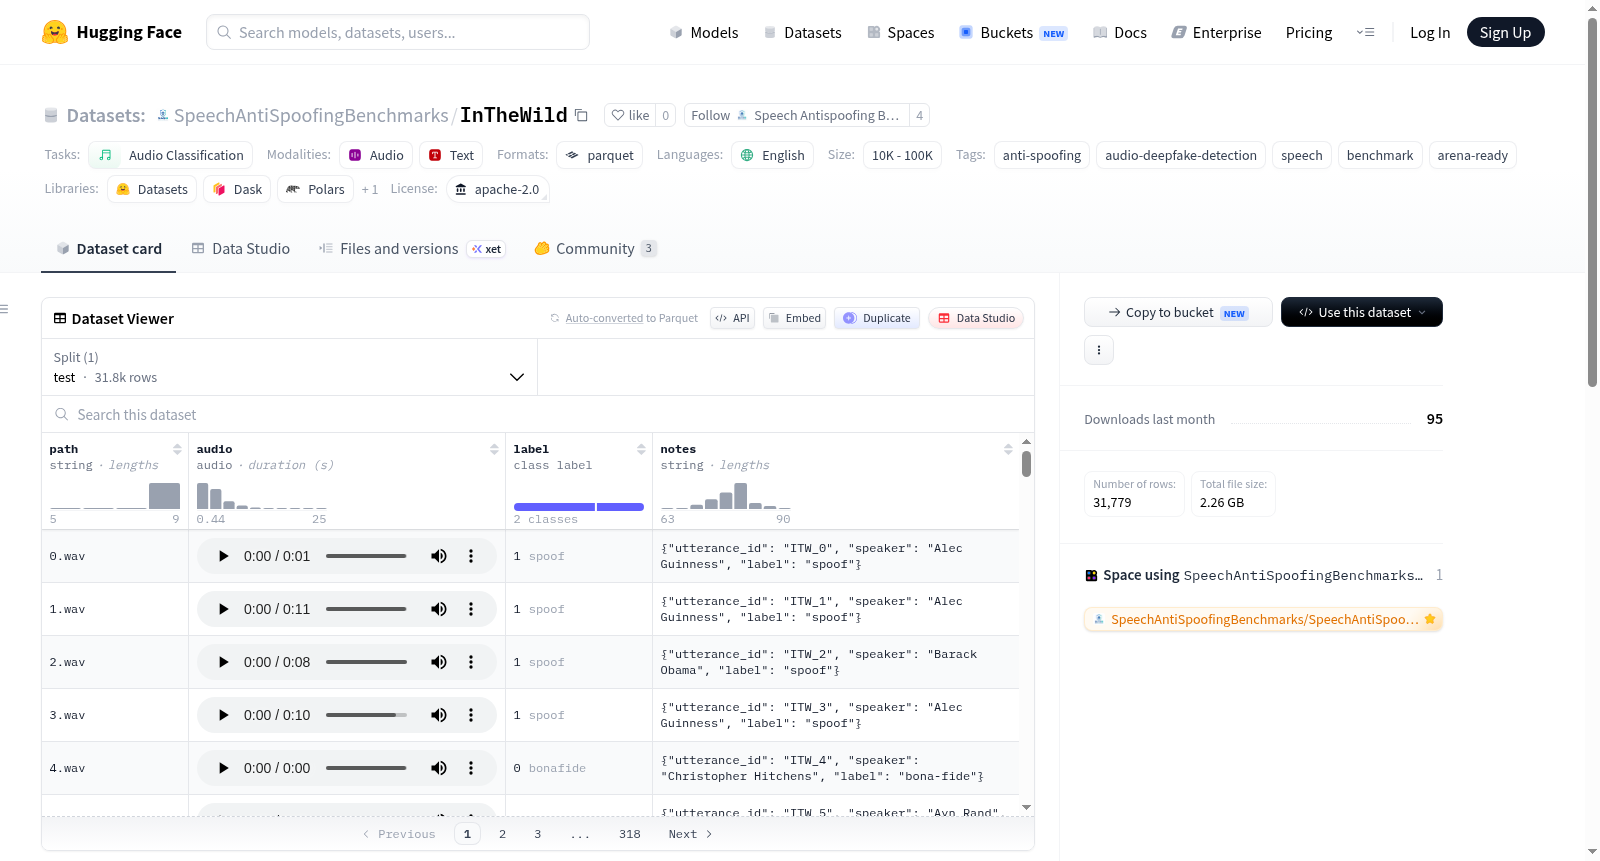Play audio for 1.wav row
Image resolution: width=1600 pixels, height=861 pixels.
[224, 609]
